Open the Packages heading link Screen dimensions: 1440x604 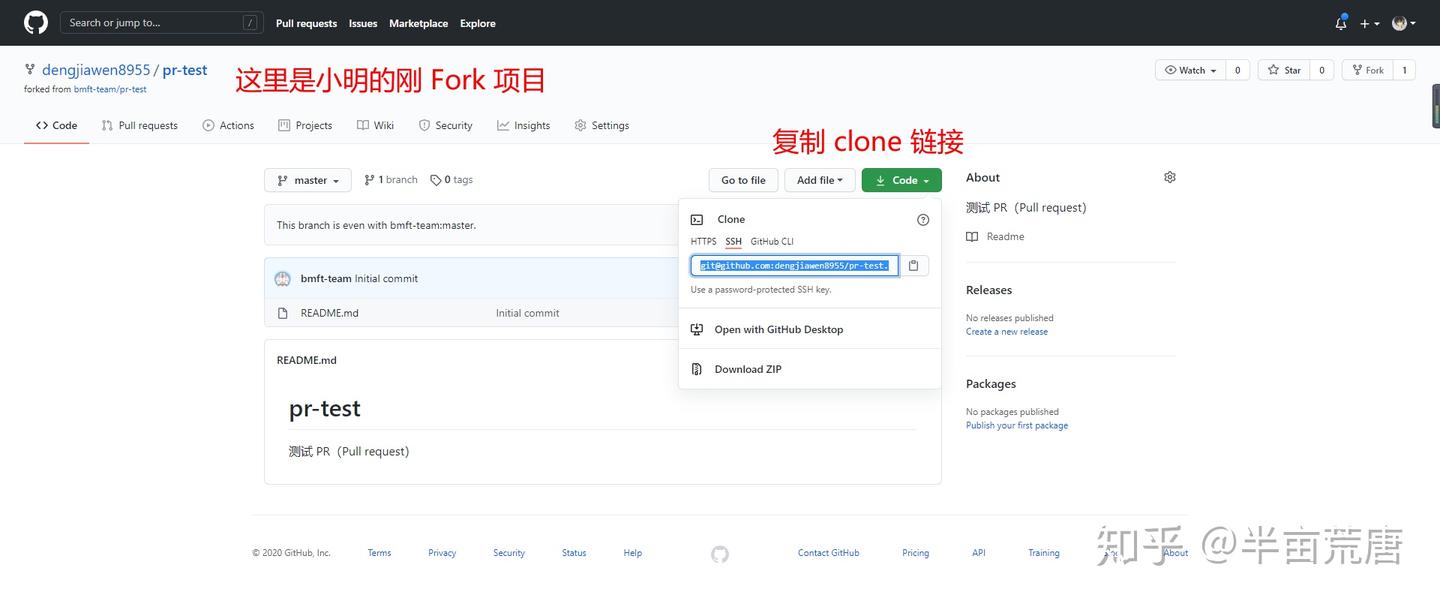tap(991, 384)
